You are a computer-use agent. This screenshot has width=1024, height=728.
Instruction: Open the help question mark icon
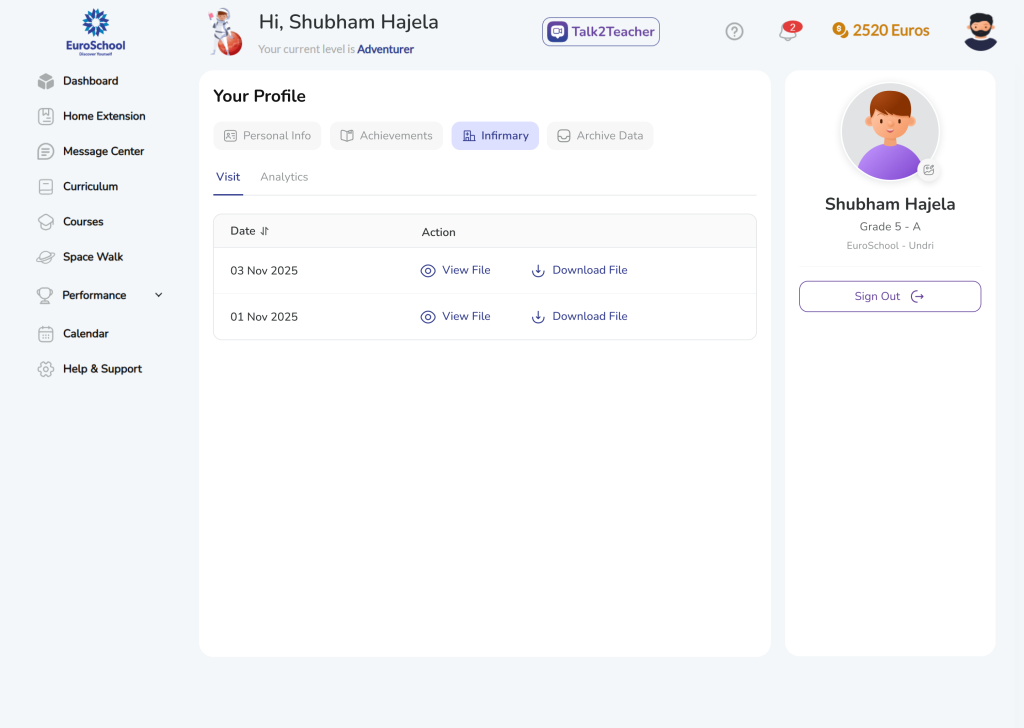pyautogui.click(x=734, y=32)
